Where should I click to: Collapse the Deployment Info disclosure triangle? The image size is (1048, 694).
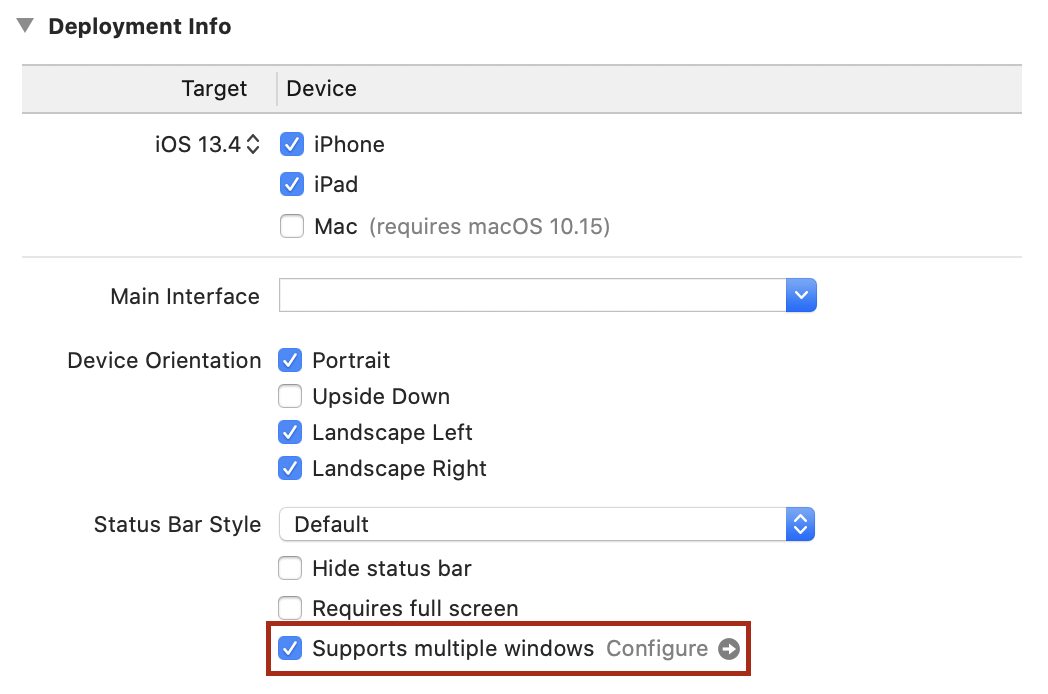pyautogui.click(x=25, y=26)
